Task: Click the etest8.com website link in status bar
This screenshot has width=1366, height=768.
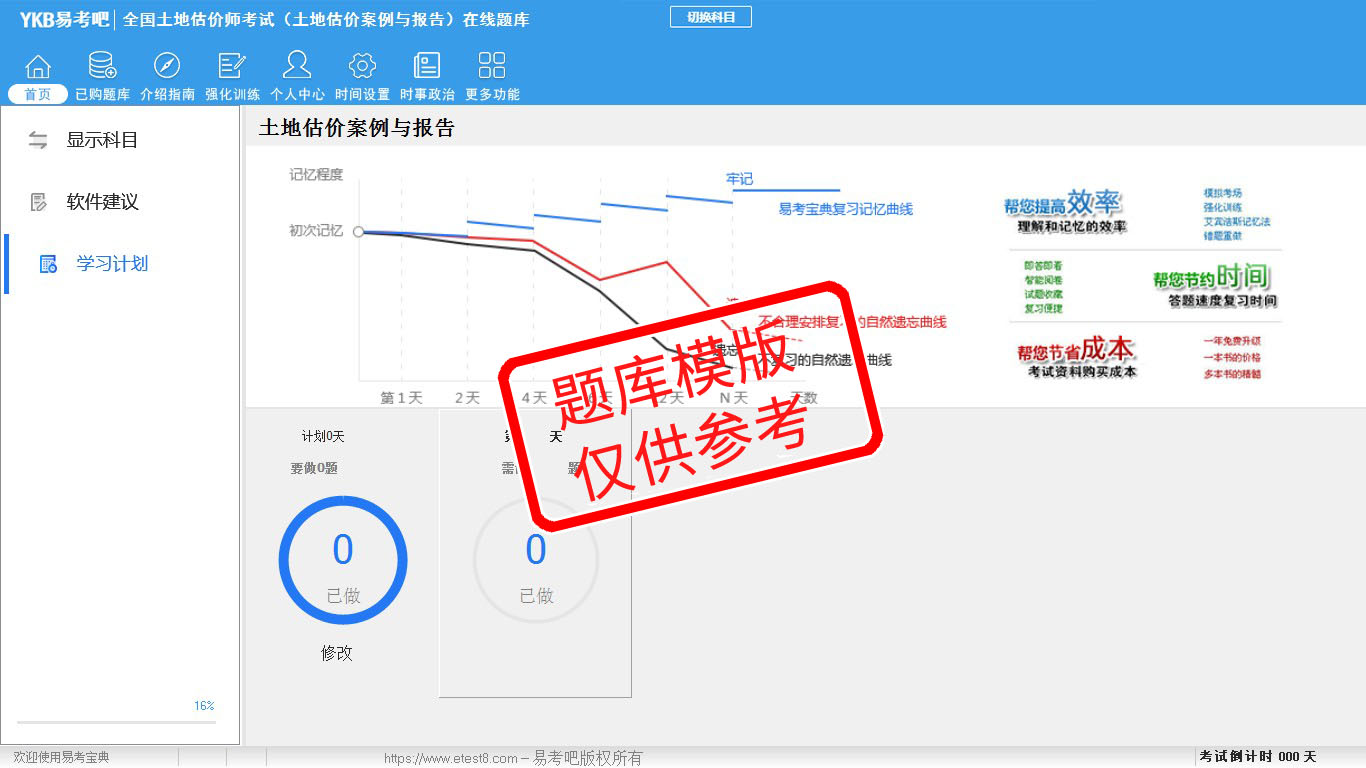Action: (x=450, y=758)
